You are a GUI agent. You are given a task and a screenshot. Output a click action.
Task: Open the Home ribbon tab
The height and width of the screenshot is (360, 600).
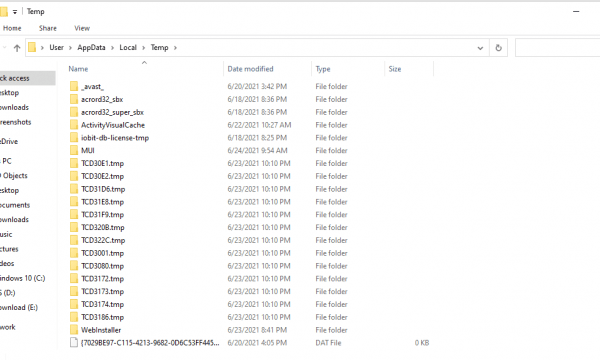(x=12, y=28)
